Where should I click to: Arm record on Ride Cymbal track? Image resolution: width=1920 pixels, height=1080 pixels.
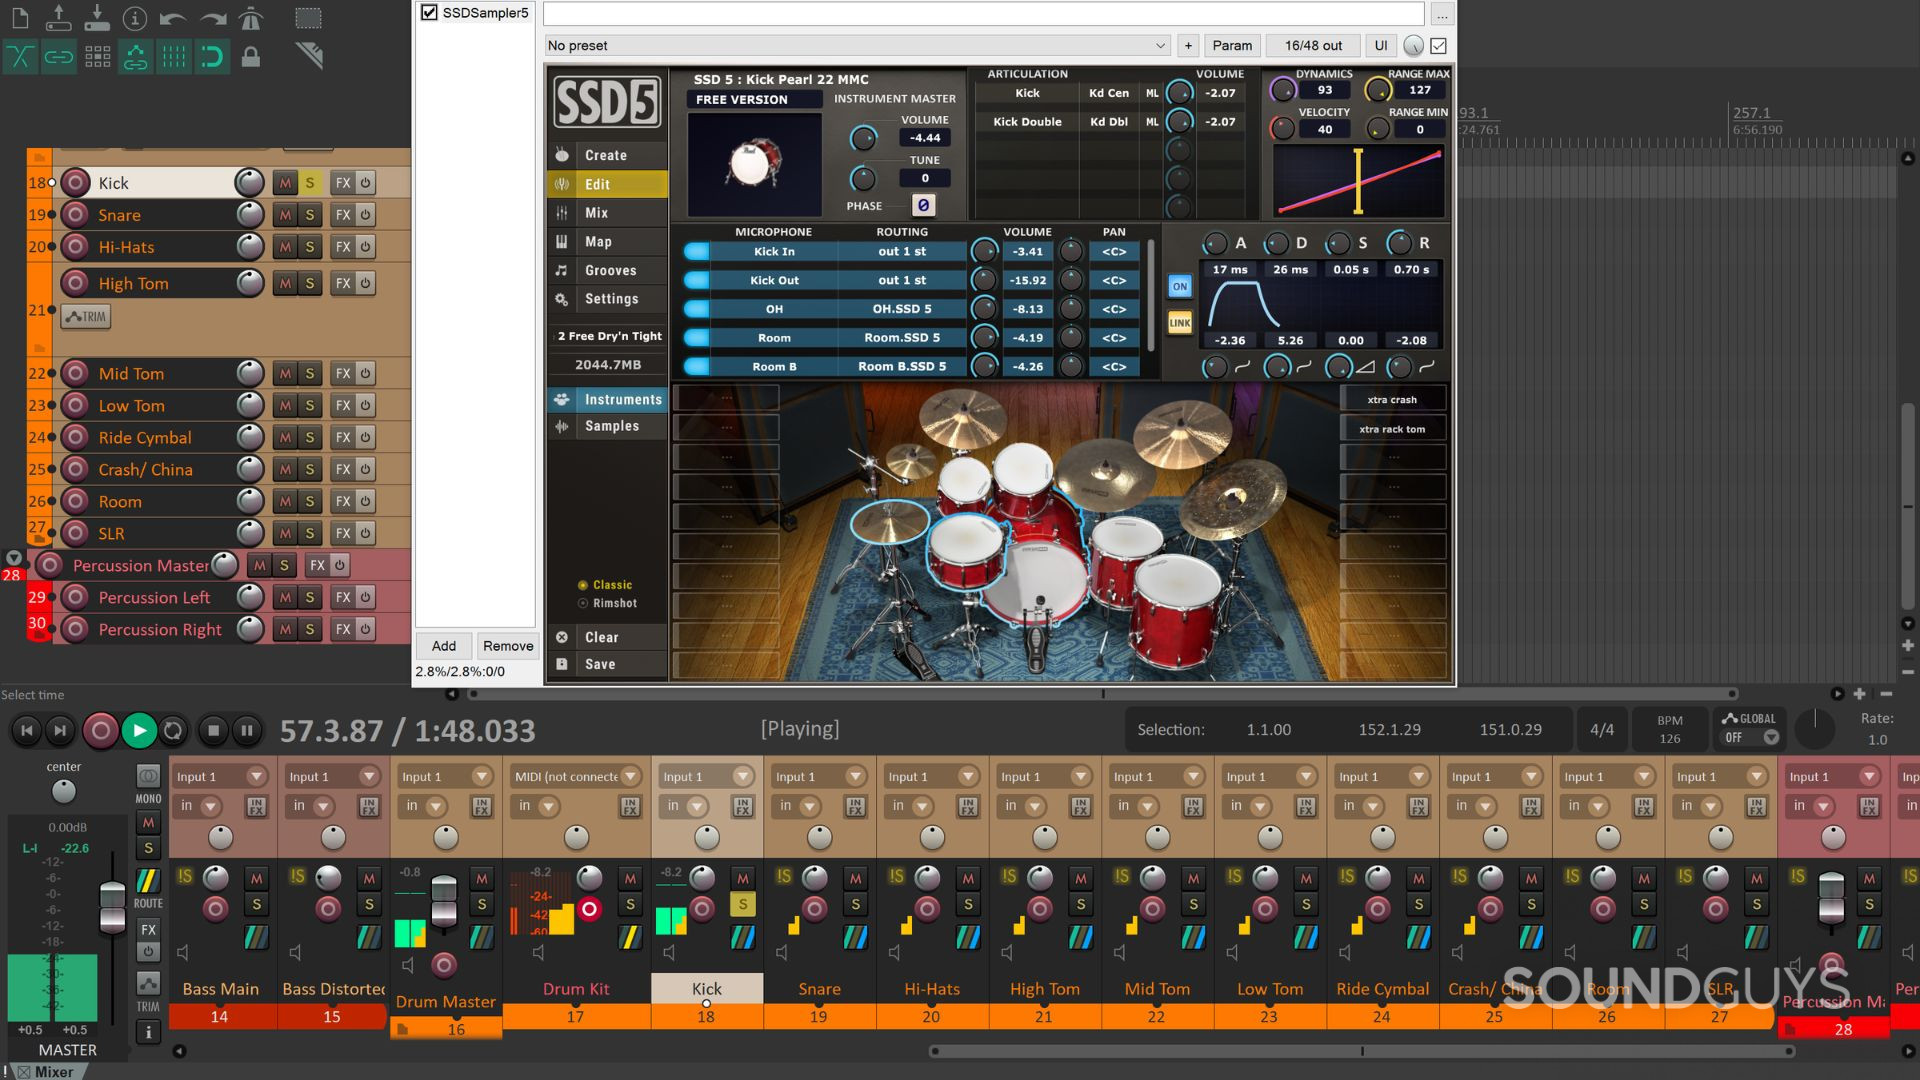[x=75, y=437]
